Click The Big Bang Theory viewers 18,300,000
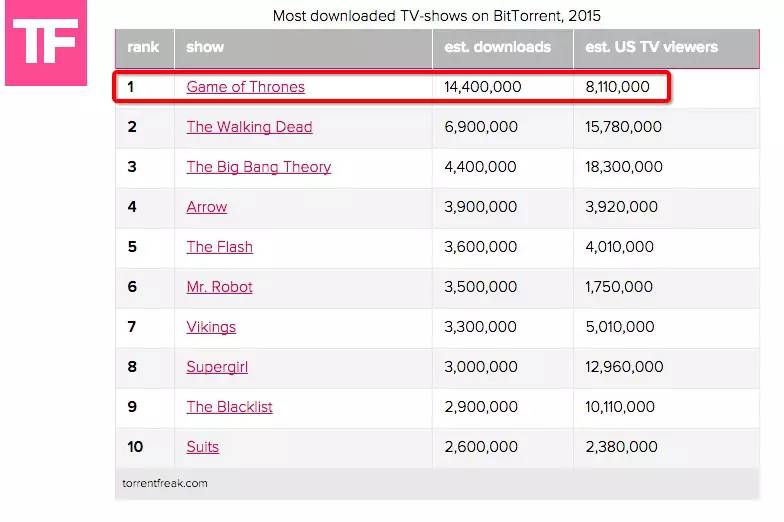Viewport: 784px width, 522px height. point(624,167)
